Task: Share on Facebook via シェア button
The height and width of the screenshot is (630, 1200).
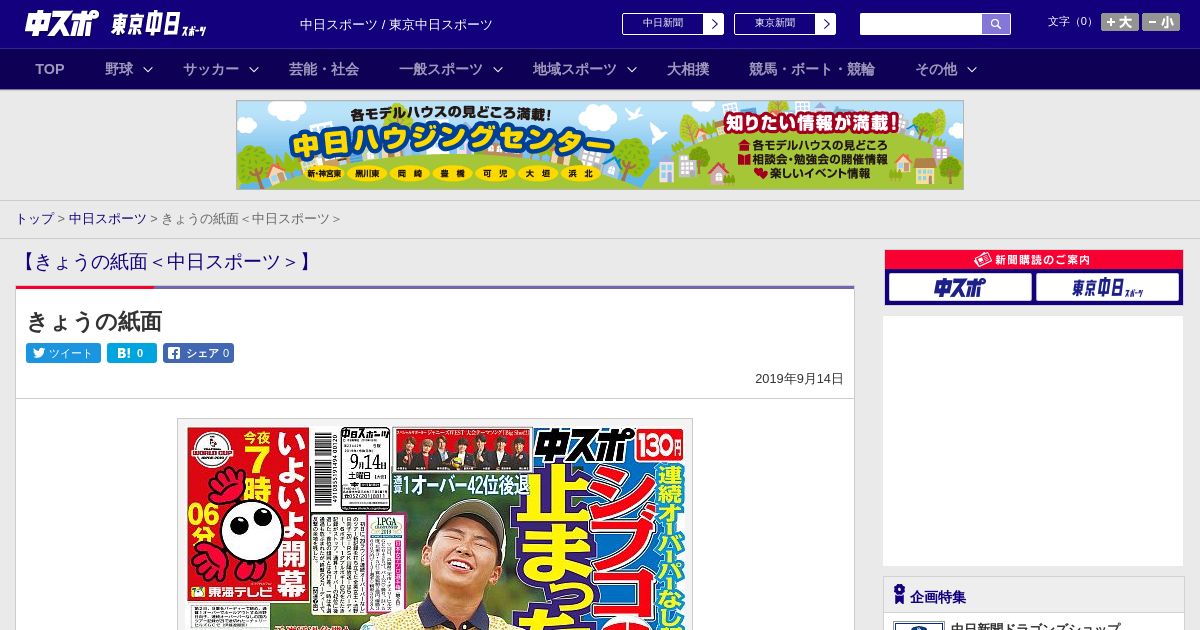Action: pos(198,353)
